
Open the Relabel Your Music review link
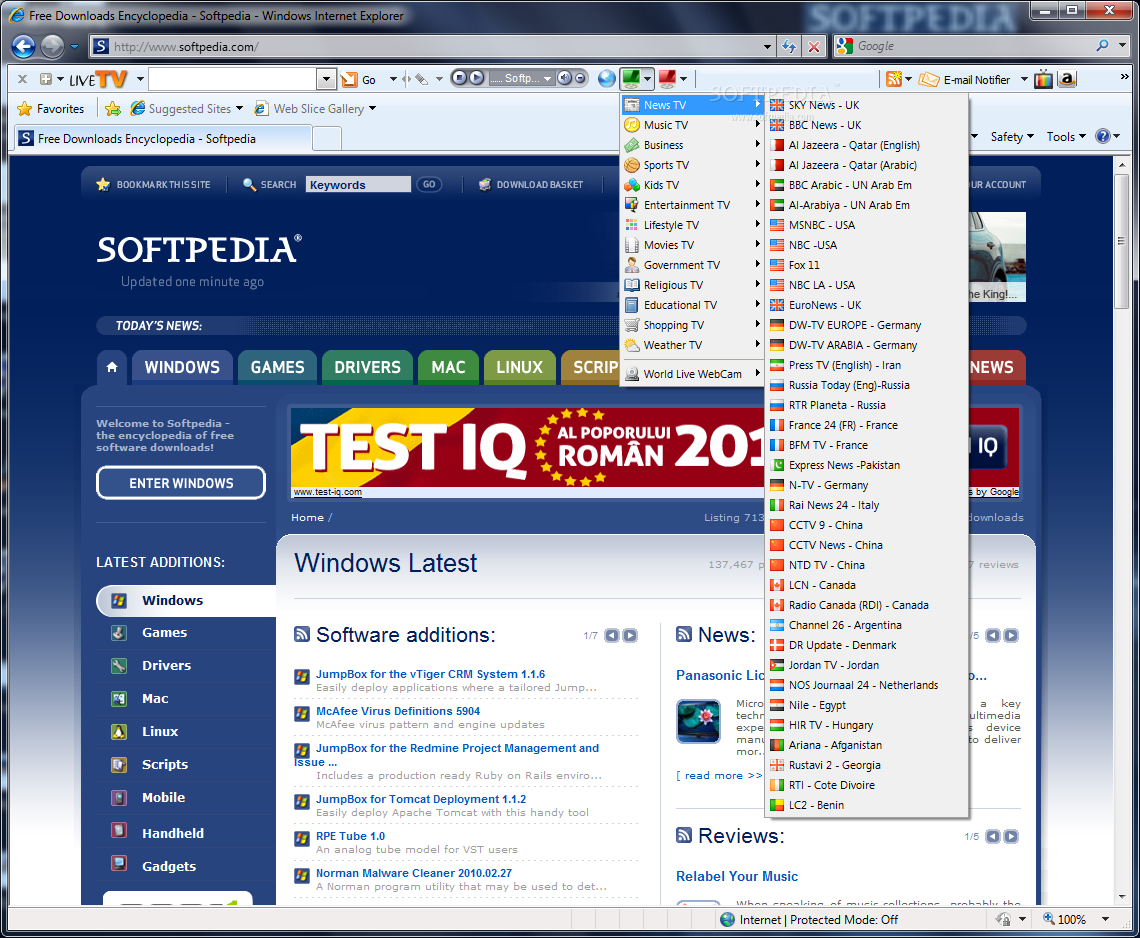736,876
